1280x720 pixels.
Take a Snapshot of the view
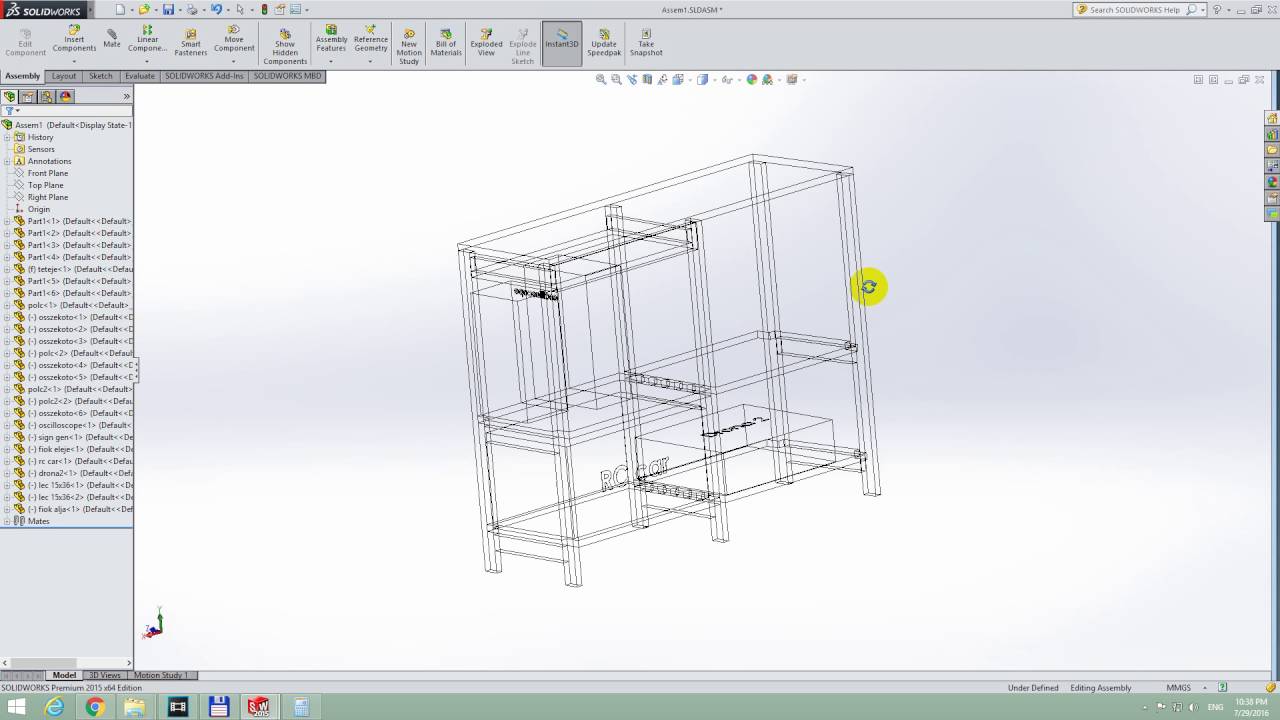coord(646,42)
